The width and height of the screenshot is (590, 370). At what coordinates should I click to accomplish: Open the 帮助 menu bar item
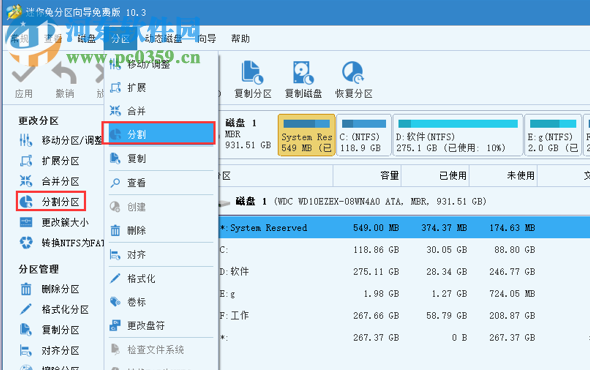[240, 38]
